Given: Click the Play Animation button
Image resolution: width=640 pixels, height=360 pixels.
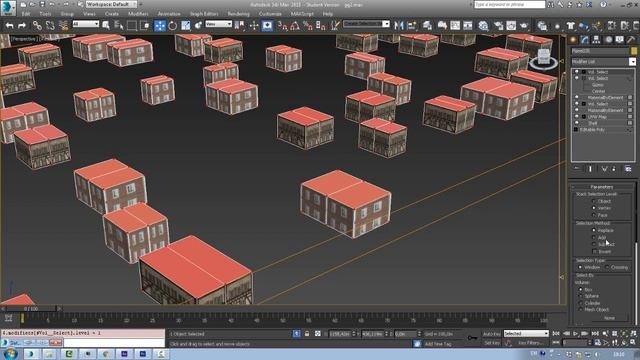Looking at the screenshot, I should pos(576,333).
